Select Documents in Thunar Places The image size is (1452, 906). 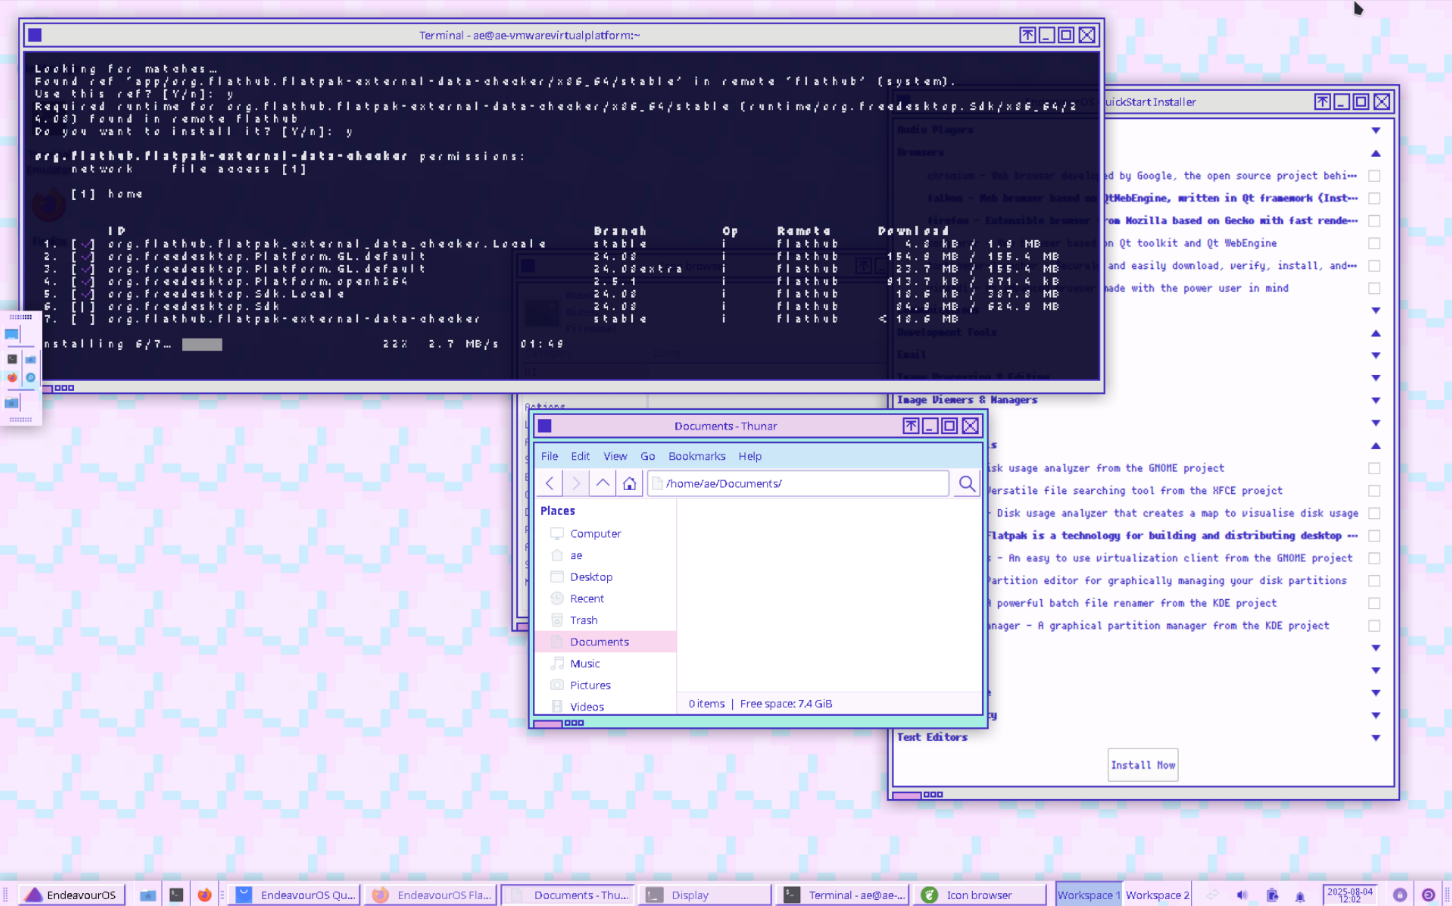click(605, 642)
